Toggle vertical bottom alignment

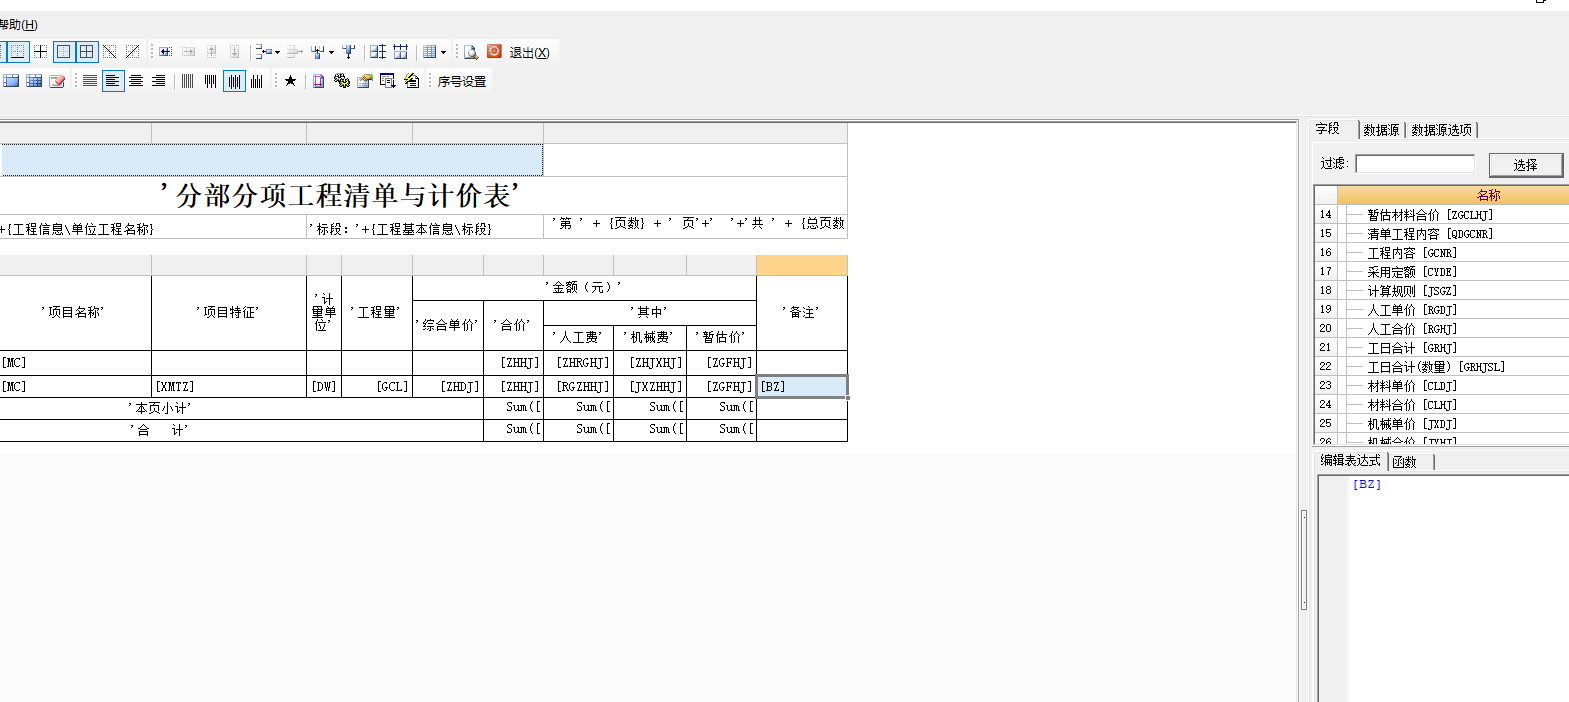pos(257,81)
